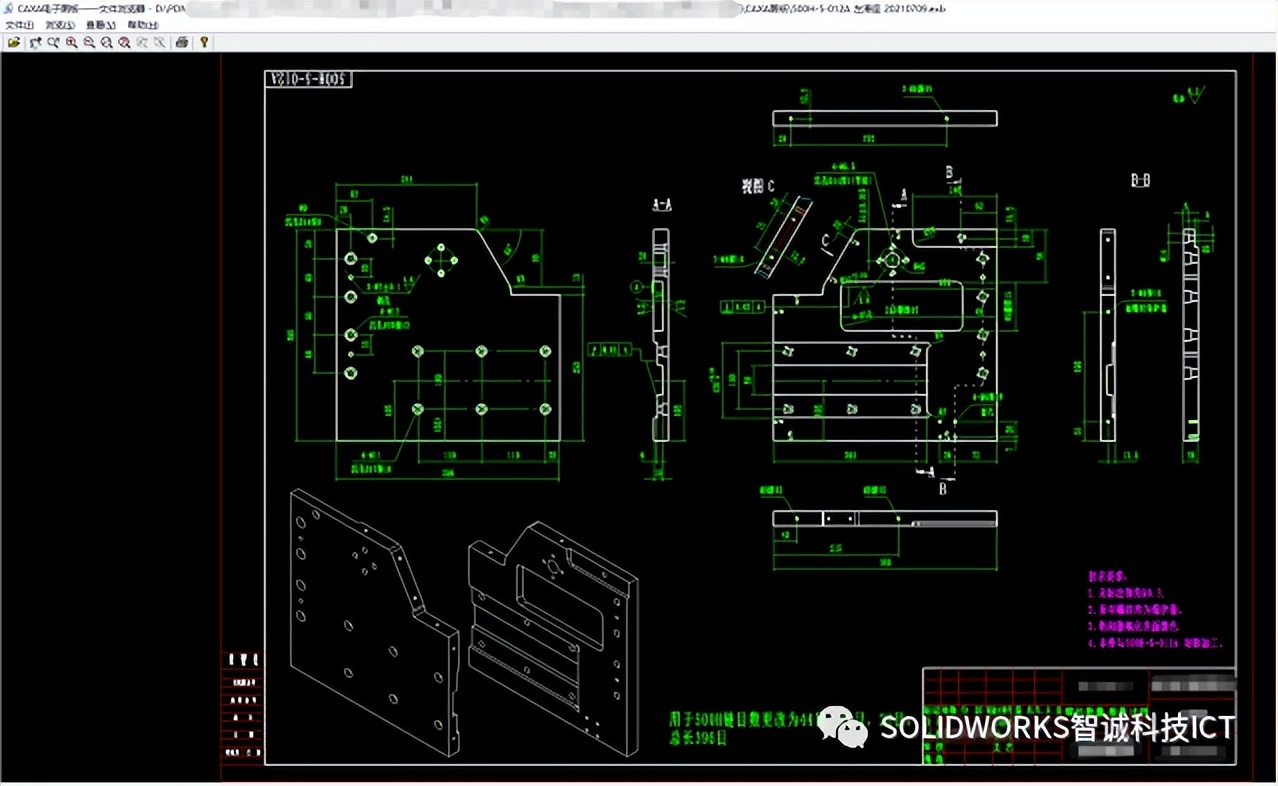Select the pan/move view tool
The height and width of the screenshot is (786, 1278).
34,42
